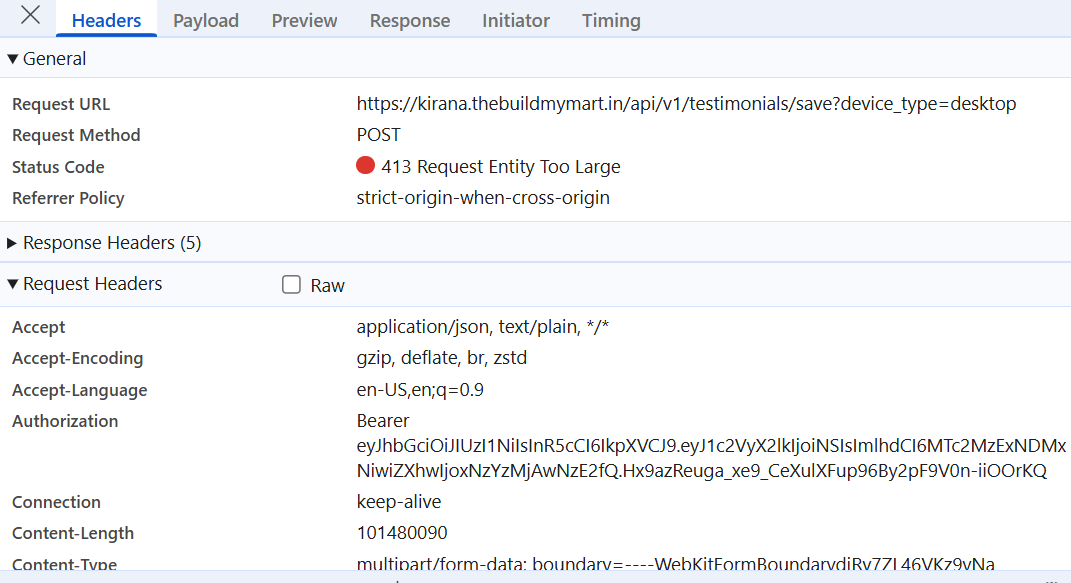1071x583 pixels.
Task: Enable the Raw checkbox
Action: pos(292,285)
